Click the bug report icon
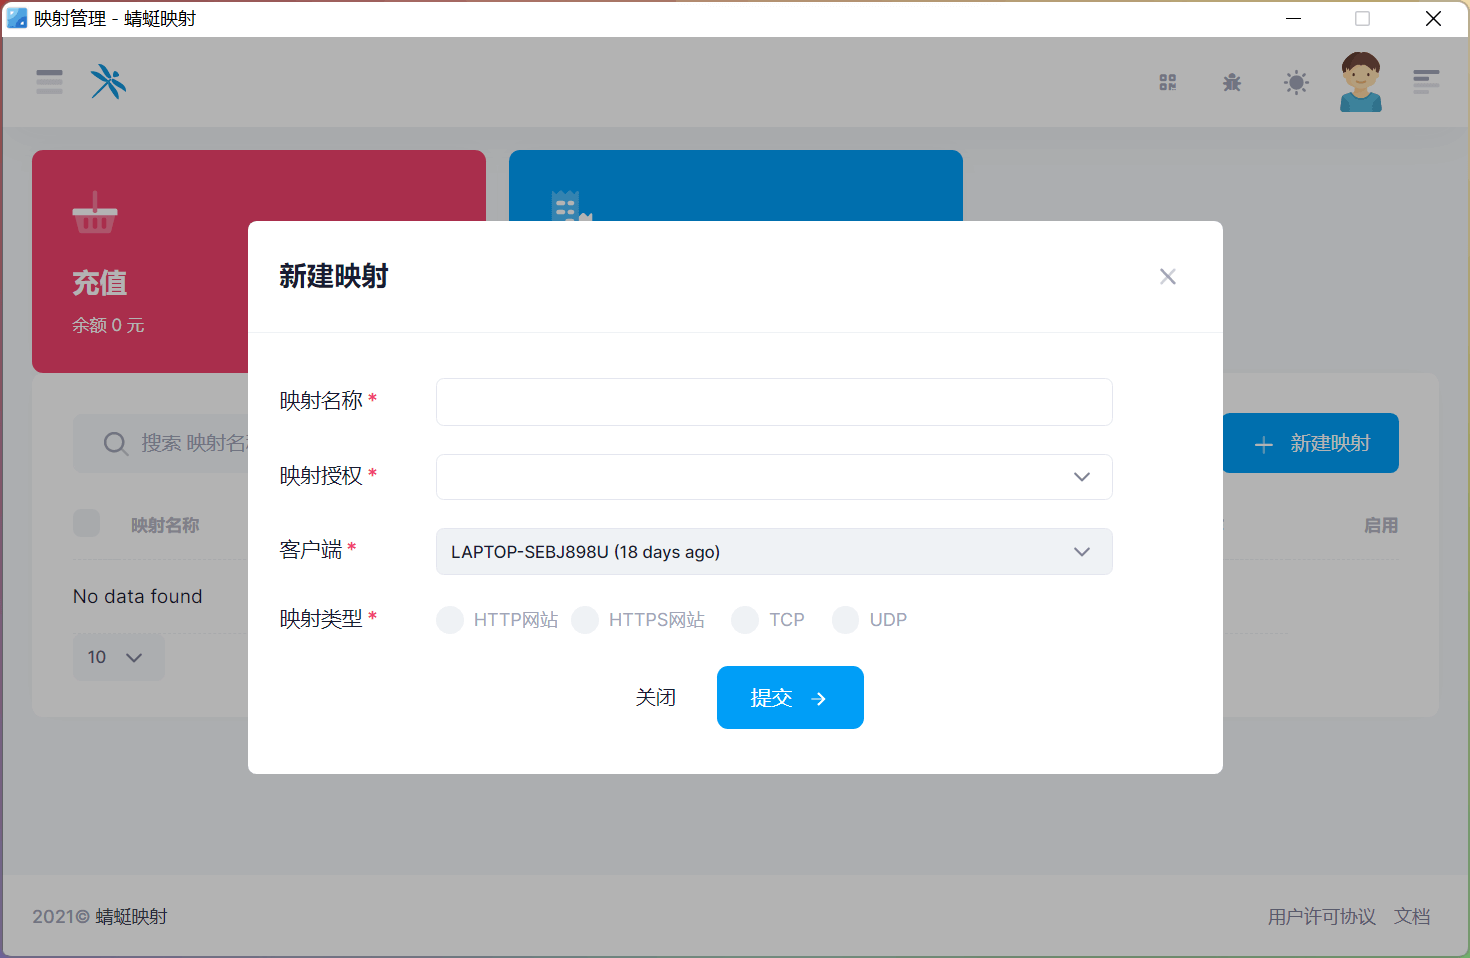1470x958 pixels. pyautogui.click(x=1232, y=82)
